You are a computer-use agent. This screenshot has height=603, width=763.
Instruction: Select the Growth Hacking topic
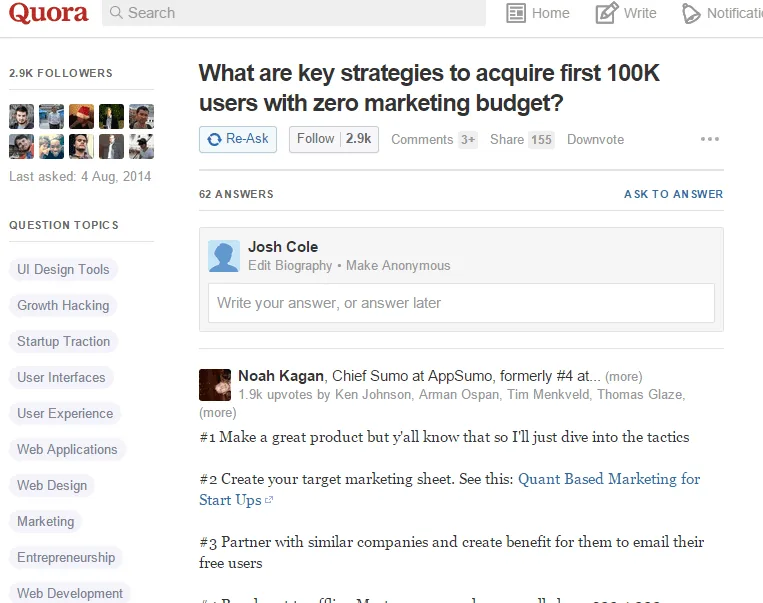pos(63,306)
